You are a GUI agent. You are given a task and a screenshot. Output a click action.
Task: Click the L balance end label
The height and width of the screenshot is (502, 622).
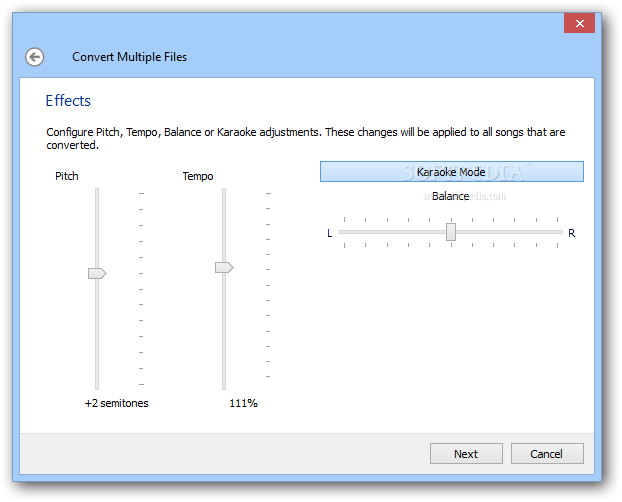(330, 233)
